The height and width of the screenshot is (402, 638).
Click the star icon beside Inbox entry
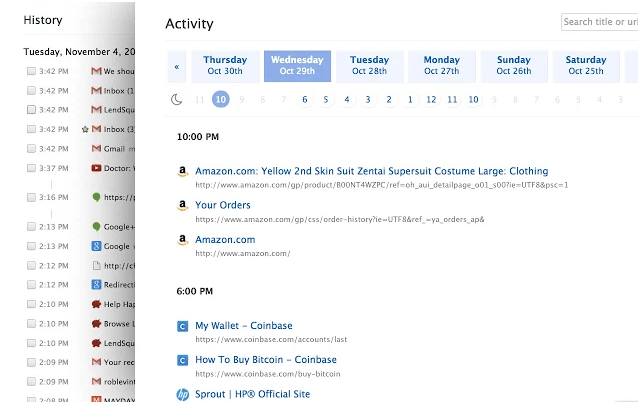(x=85, y=129)
